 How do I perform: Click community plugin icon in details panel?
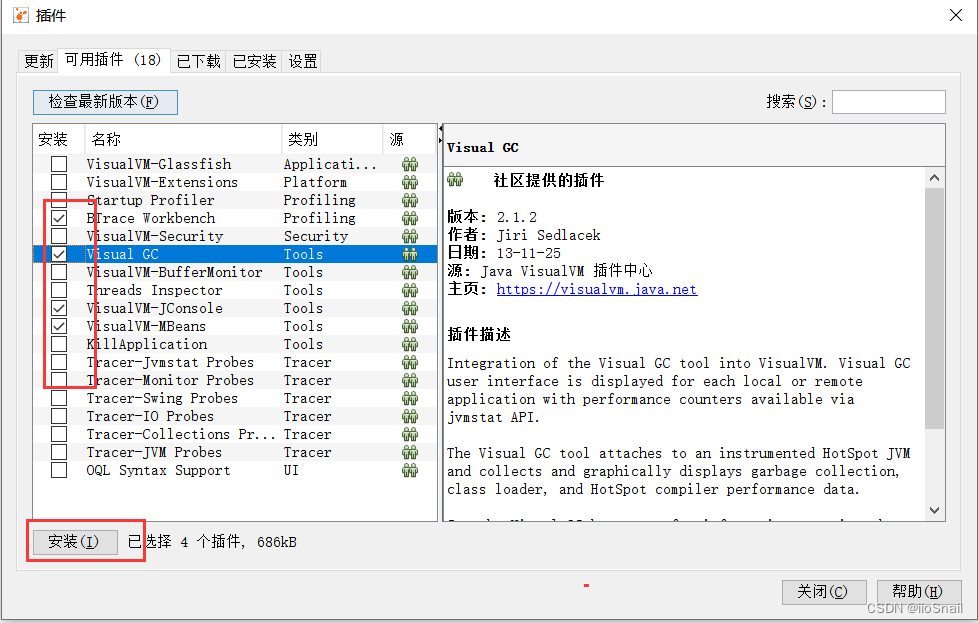tap(455, 180)
